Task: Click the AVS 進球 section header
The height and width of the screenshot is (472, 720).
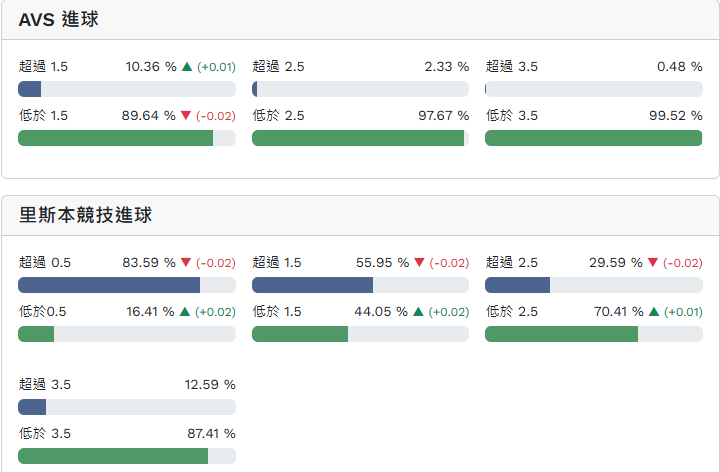Action: [x=59, y=19]
